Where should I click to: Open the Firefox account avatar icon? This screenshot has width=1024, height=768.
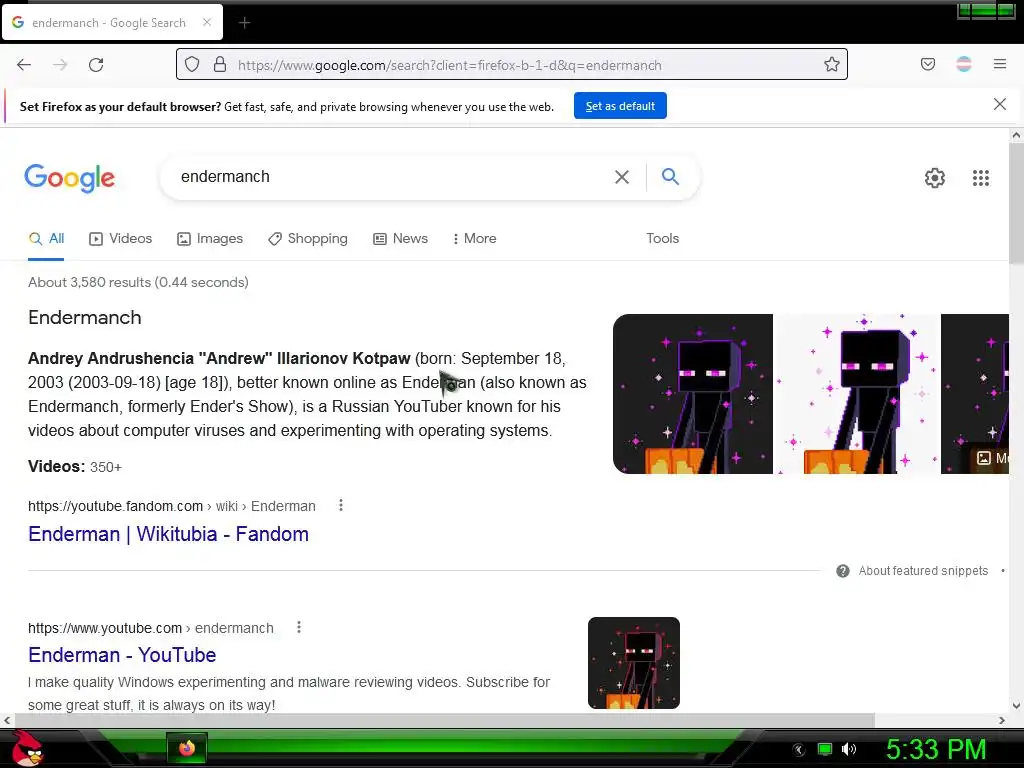point(964,64)
